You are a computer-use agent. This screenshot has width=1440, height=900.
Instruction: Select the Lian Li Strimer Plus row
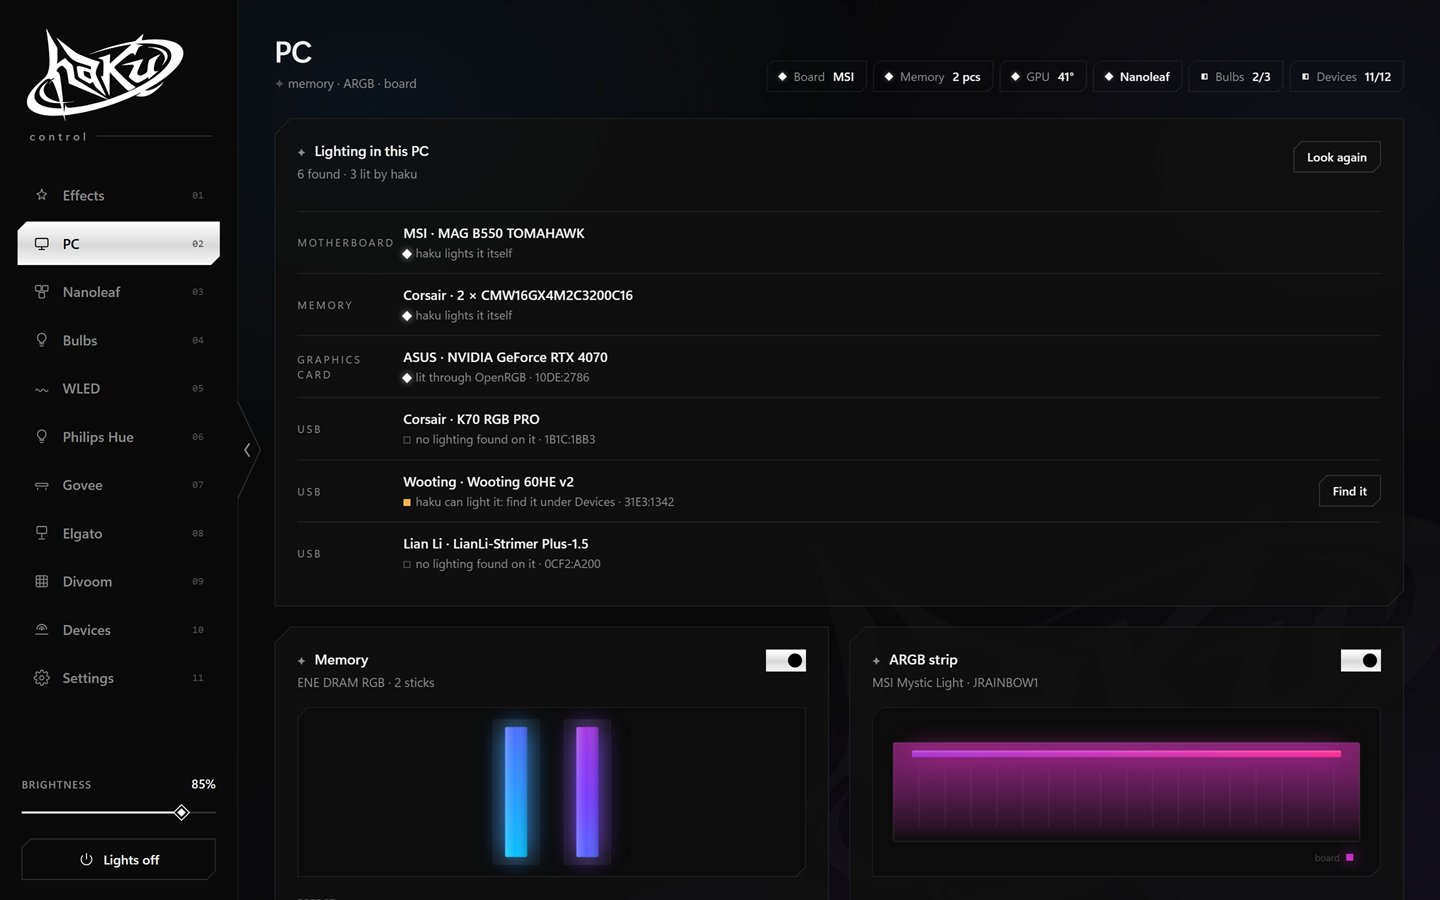pyautogui.click(x=839, y=553)
